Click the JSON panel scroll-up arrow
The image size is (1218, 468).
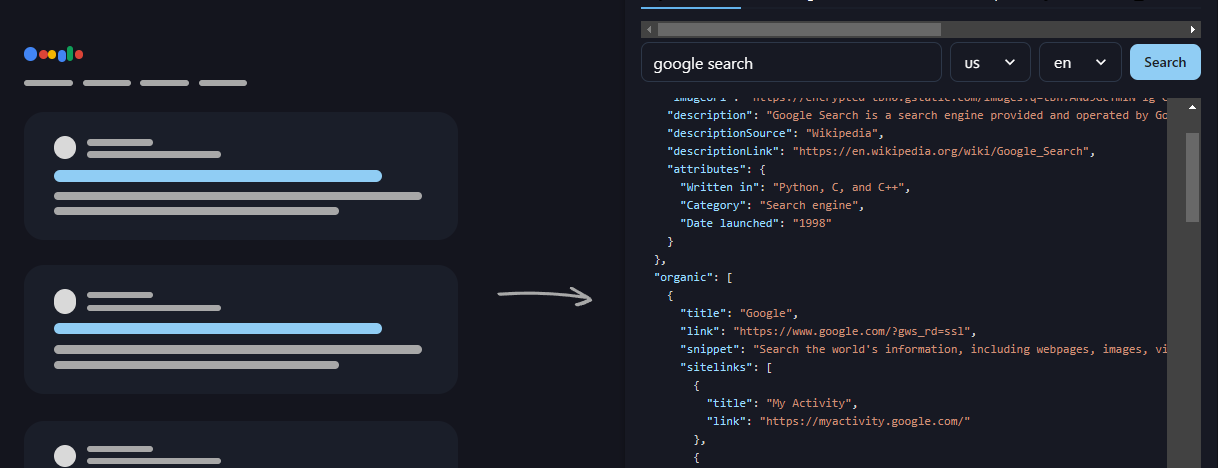[1192, 106]
